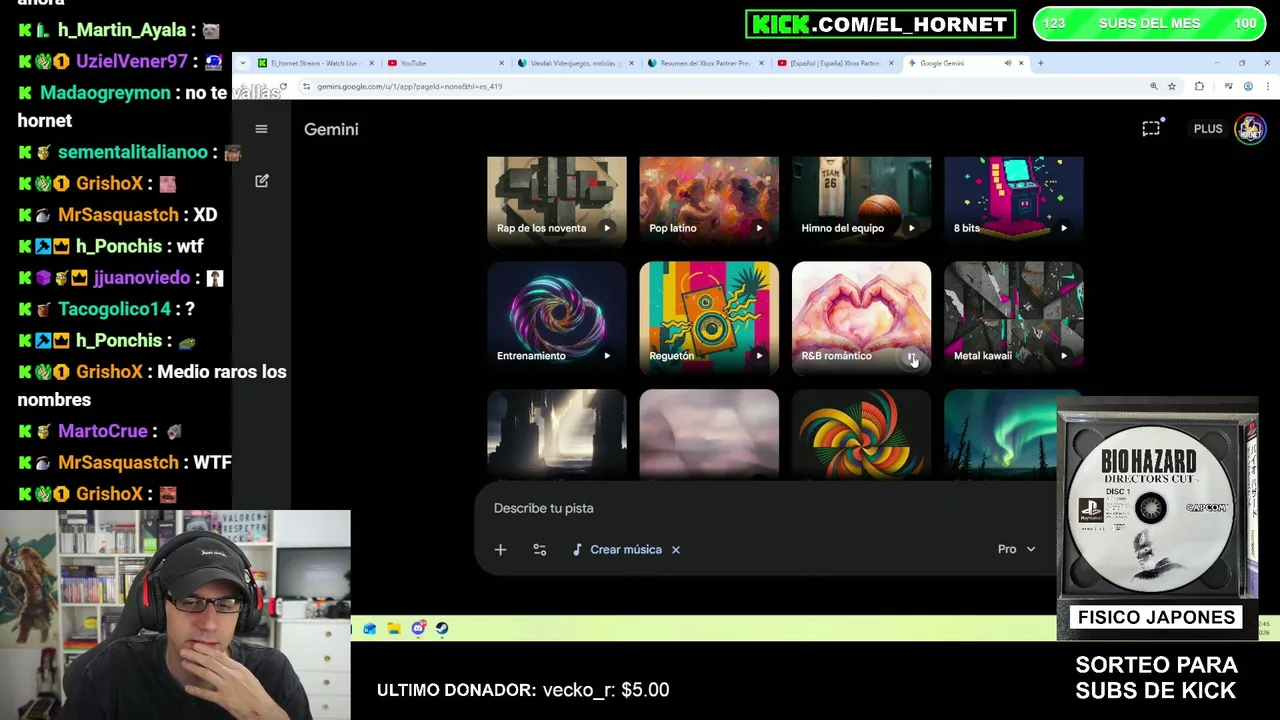This screenshot has height=720, width=1280.
Task: Open the Gemini main menu hamburger icon
Action: 261,129
